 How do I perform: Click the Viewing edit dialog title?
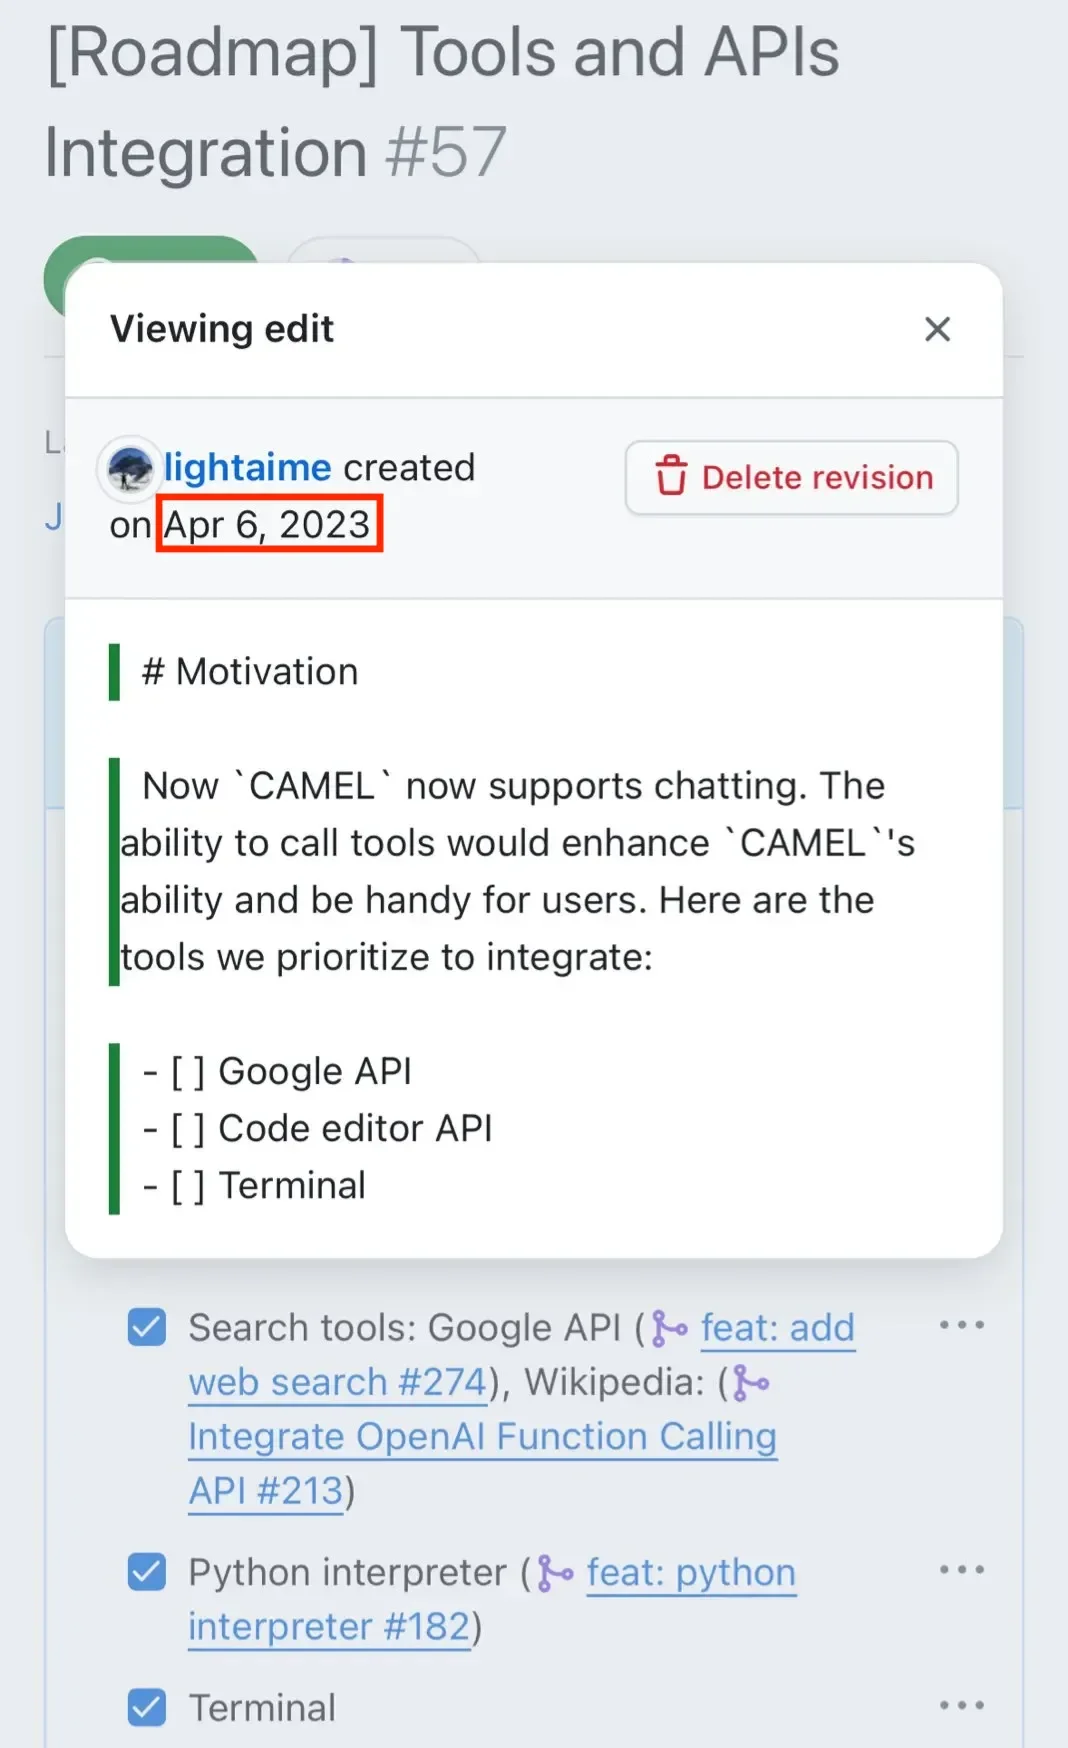(x=222, y=329)
